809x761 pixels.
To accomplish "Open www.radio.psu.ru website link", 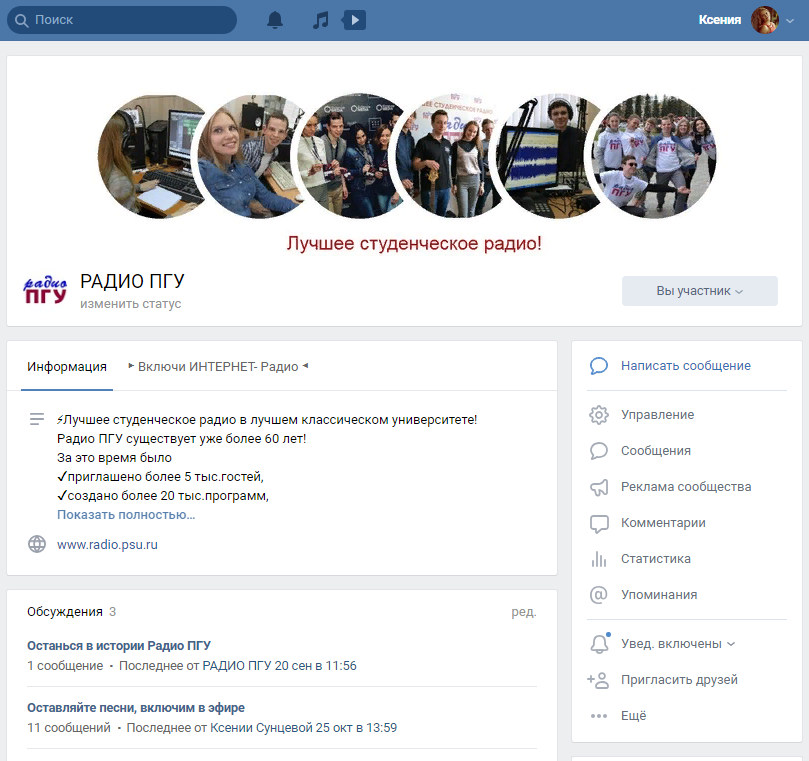I will (x=107, y=544).
